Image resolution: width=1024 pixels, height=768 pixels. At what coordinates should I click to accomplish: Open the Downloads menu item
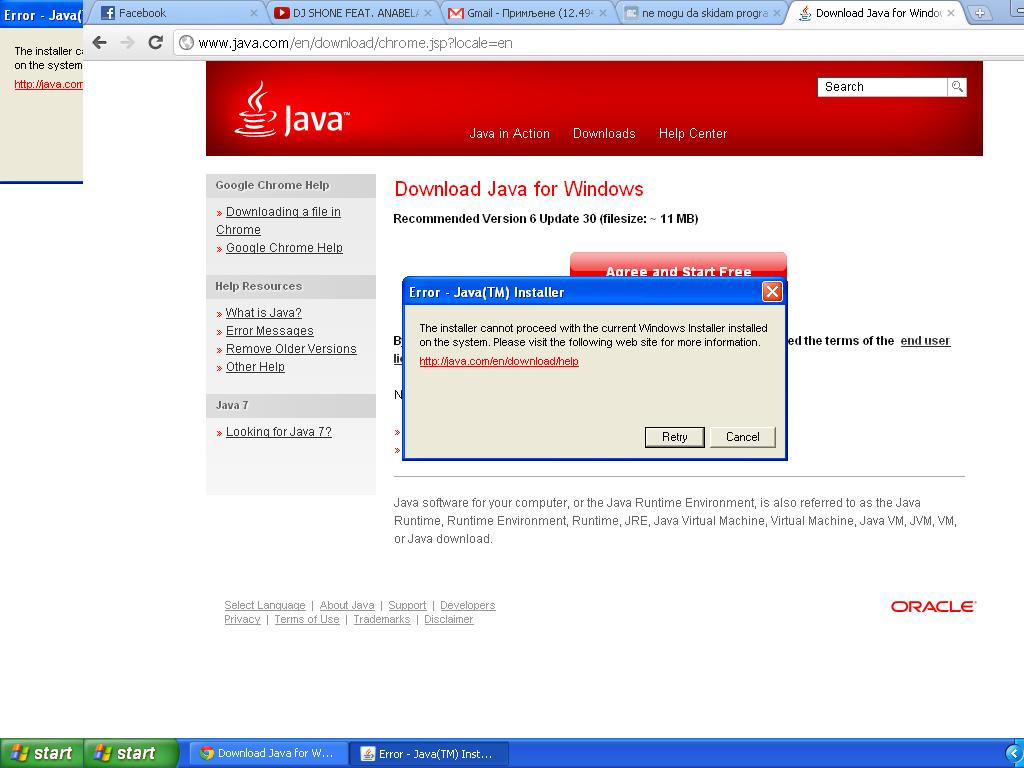[604, 133]
